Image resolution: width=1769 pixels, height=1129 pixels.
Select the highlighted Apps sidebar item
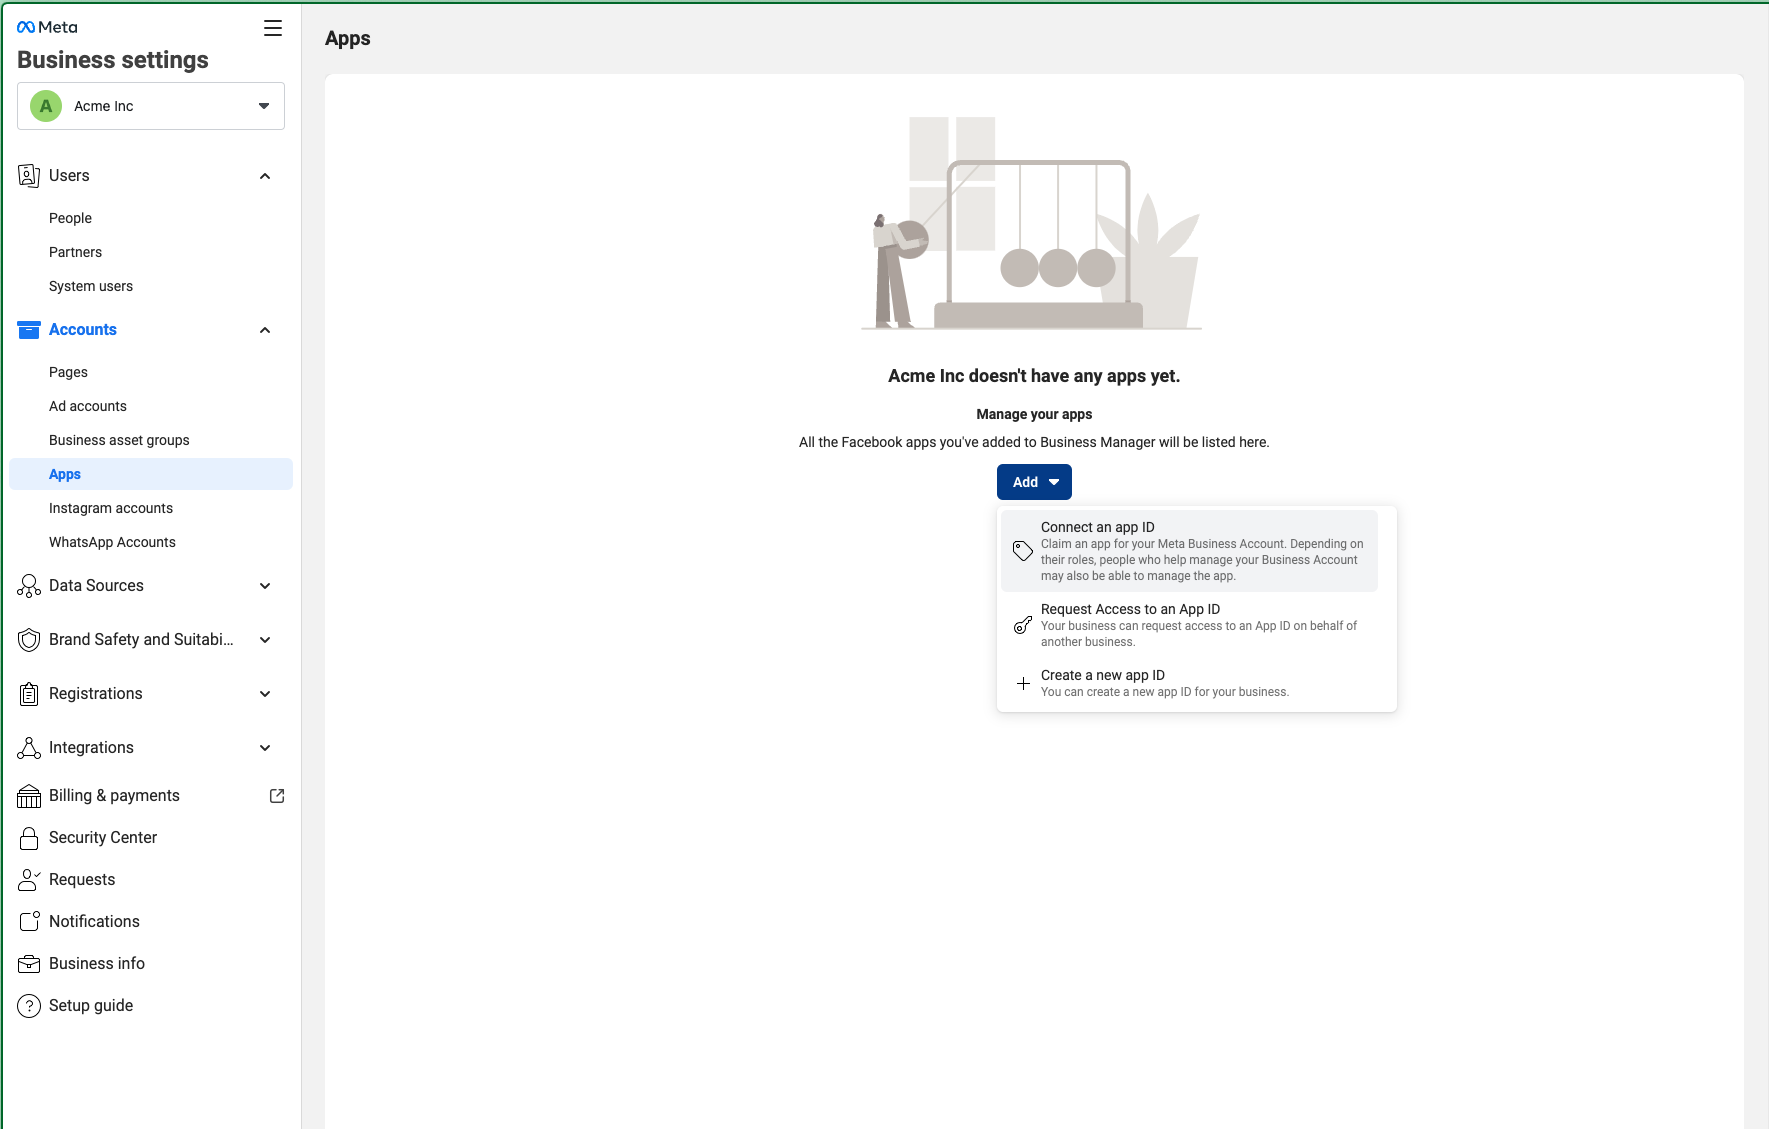coord(151,474)
